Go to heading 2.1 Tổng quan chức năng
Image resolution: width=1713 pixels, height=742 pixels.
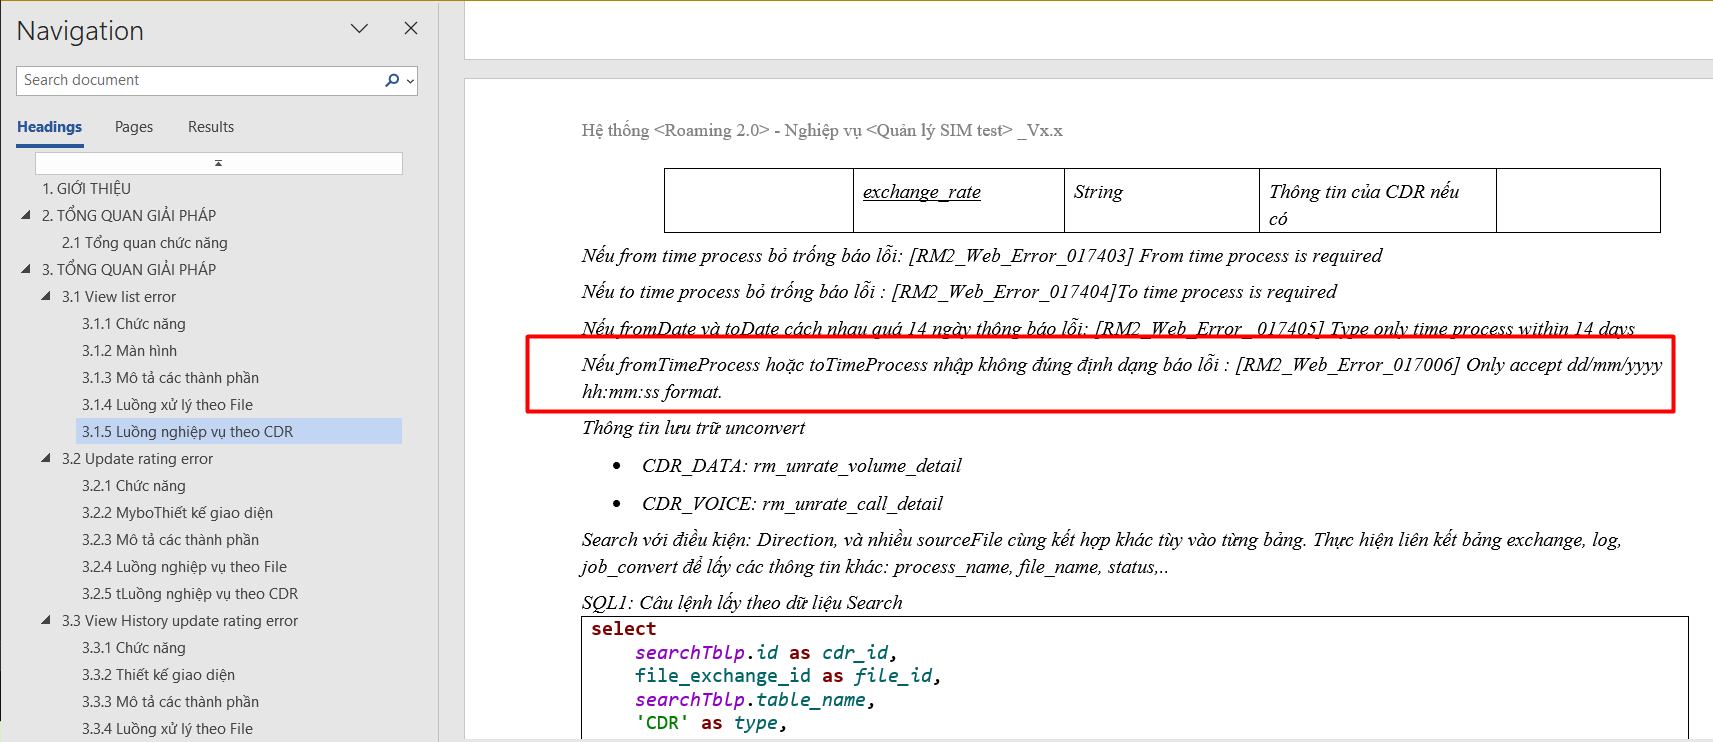(144, 243)
